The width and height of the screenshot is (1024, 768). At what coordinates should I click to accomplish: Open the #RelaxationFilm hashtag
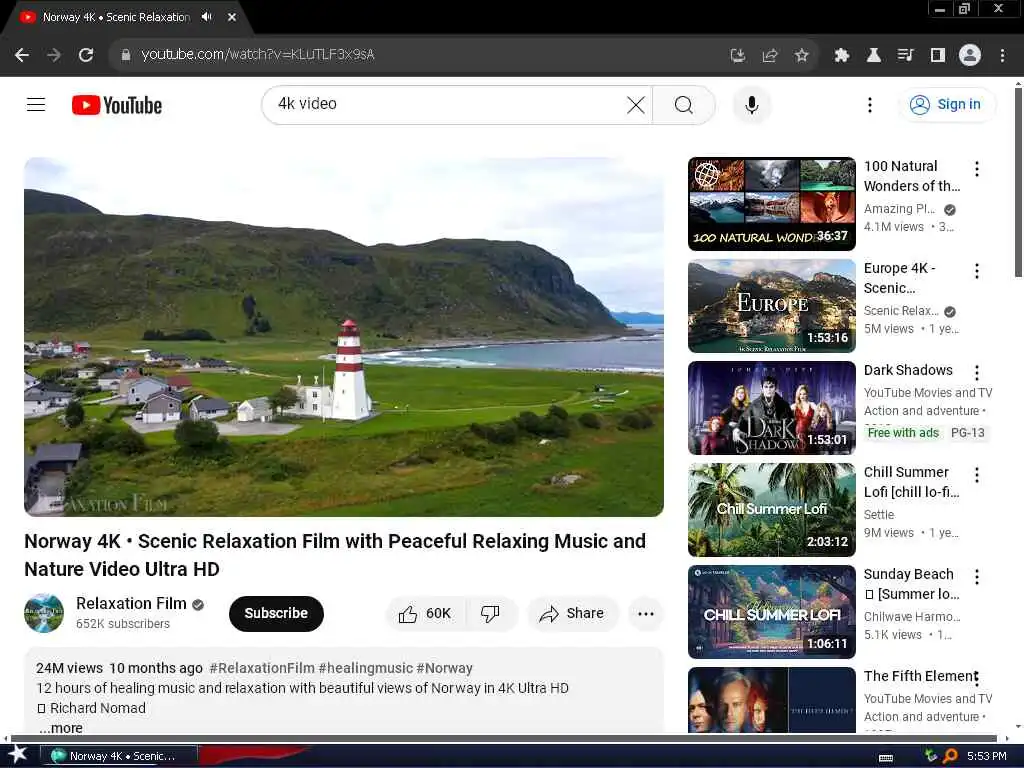click(x=262, y=668)
